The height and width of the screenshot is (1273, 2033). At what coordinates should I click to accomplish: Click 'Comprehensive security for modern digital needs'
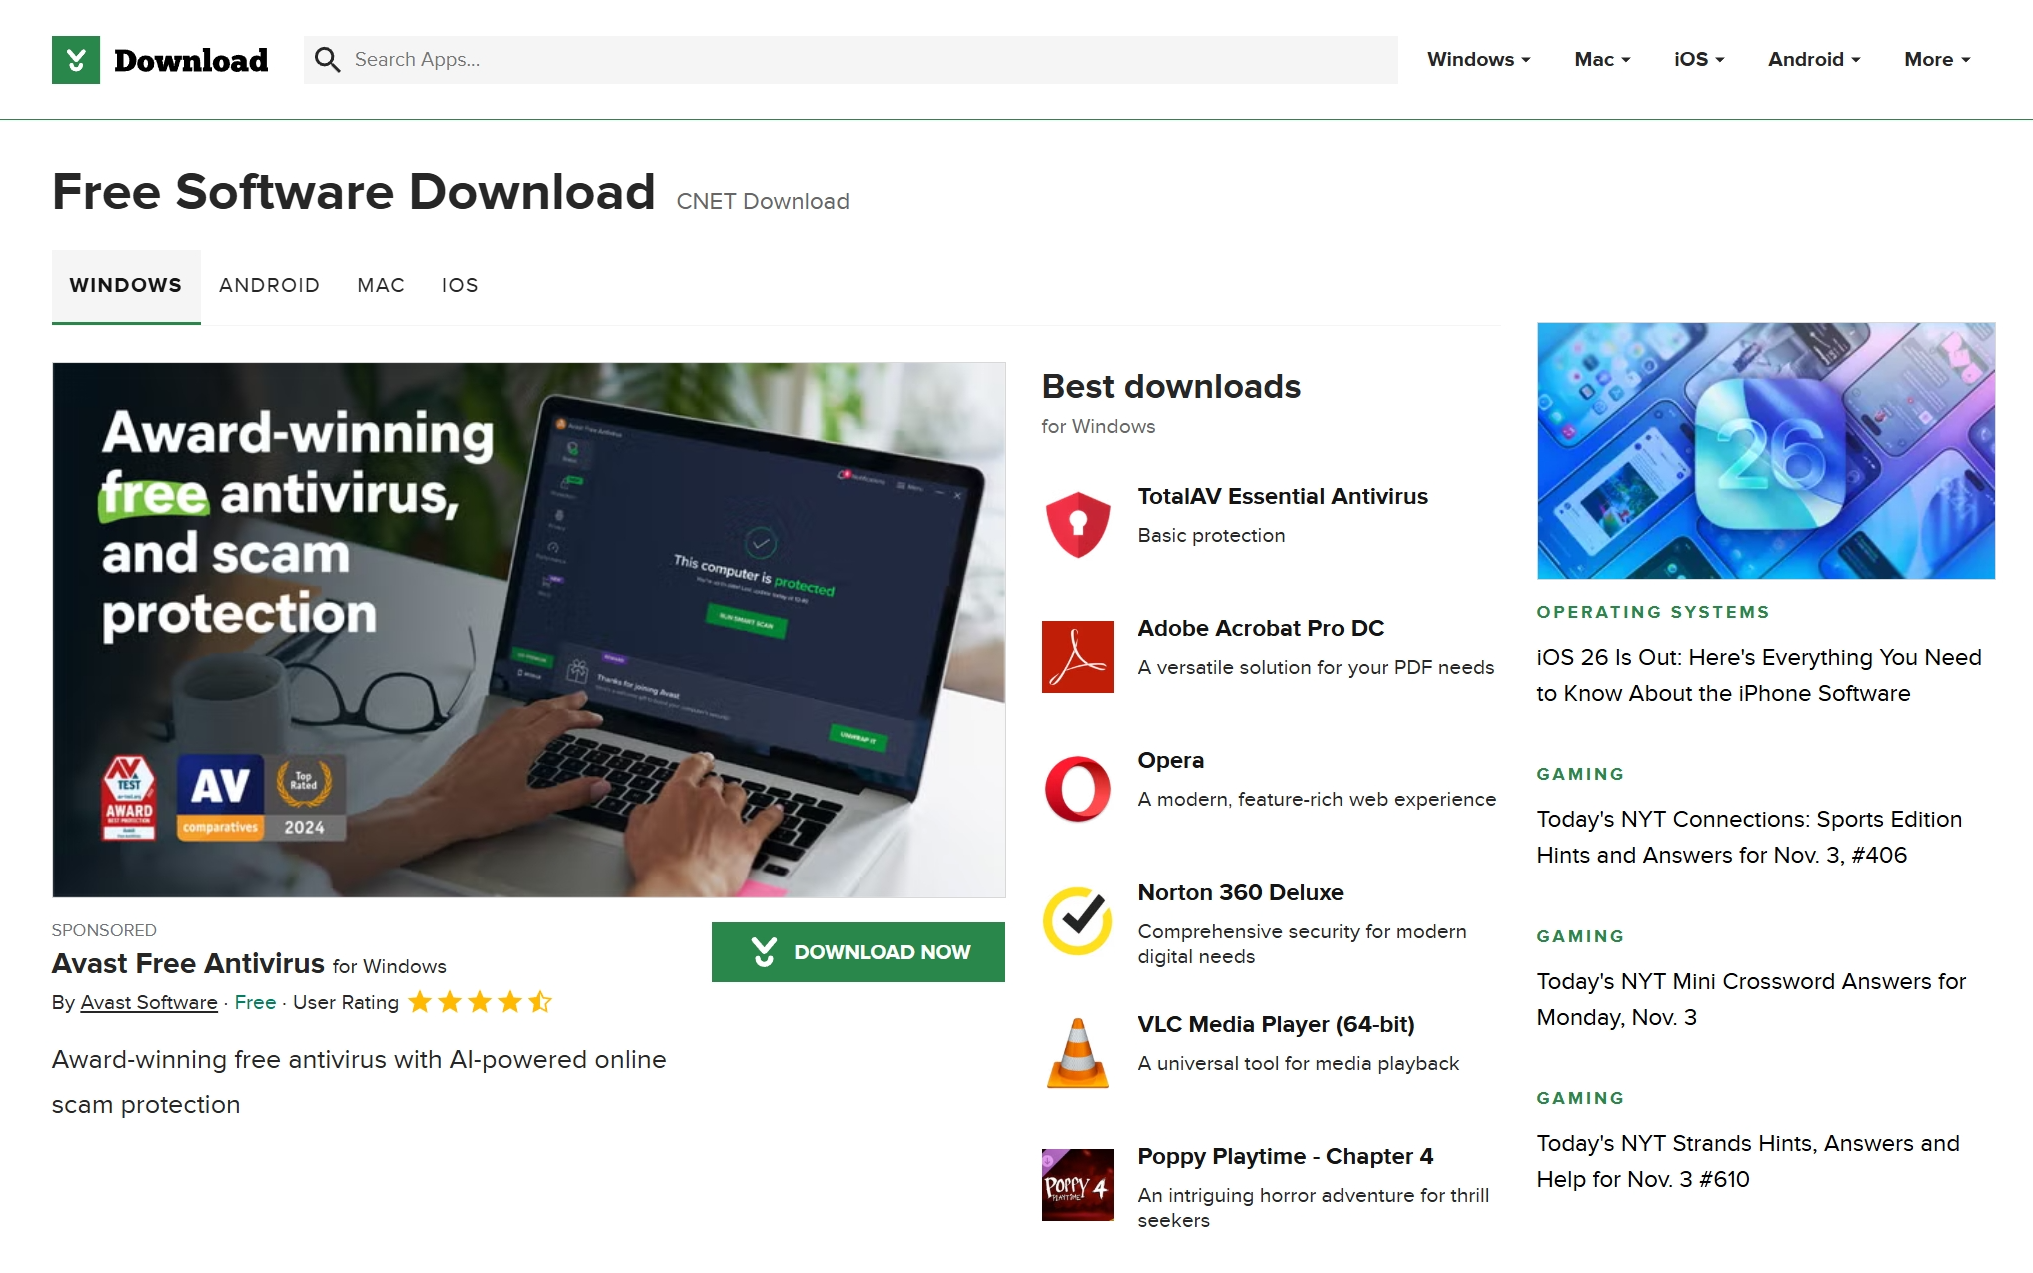[x=1302, y=943]
